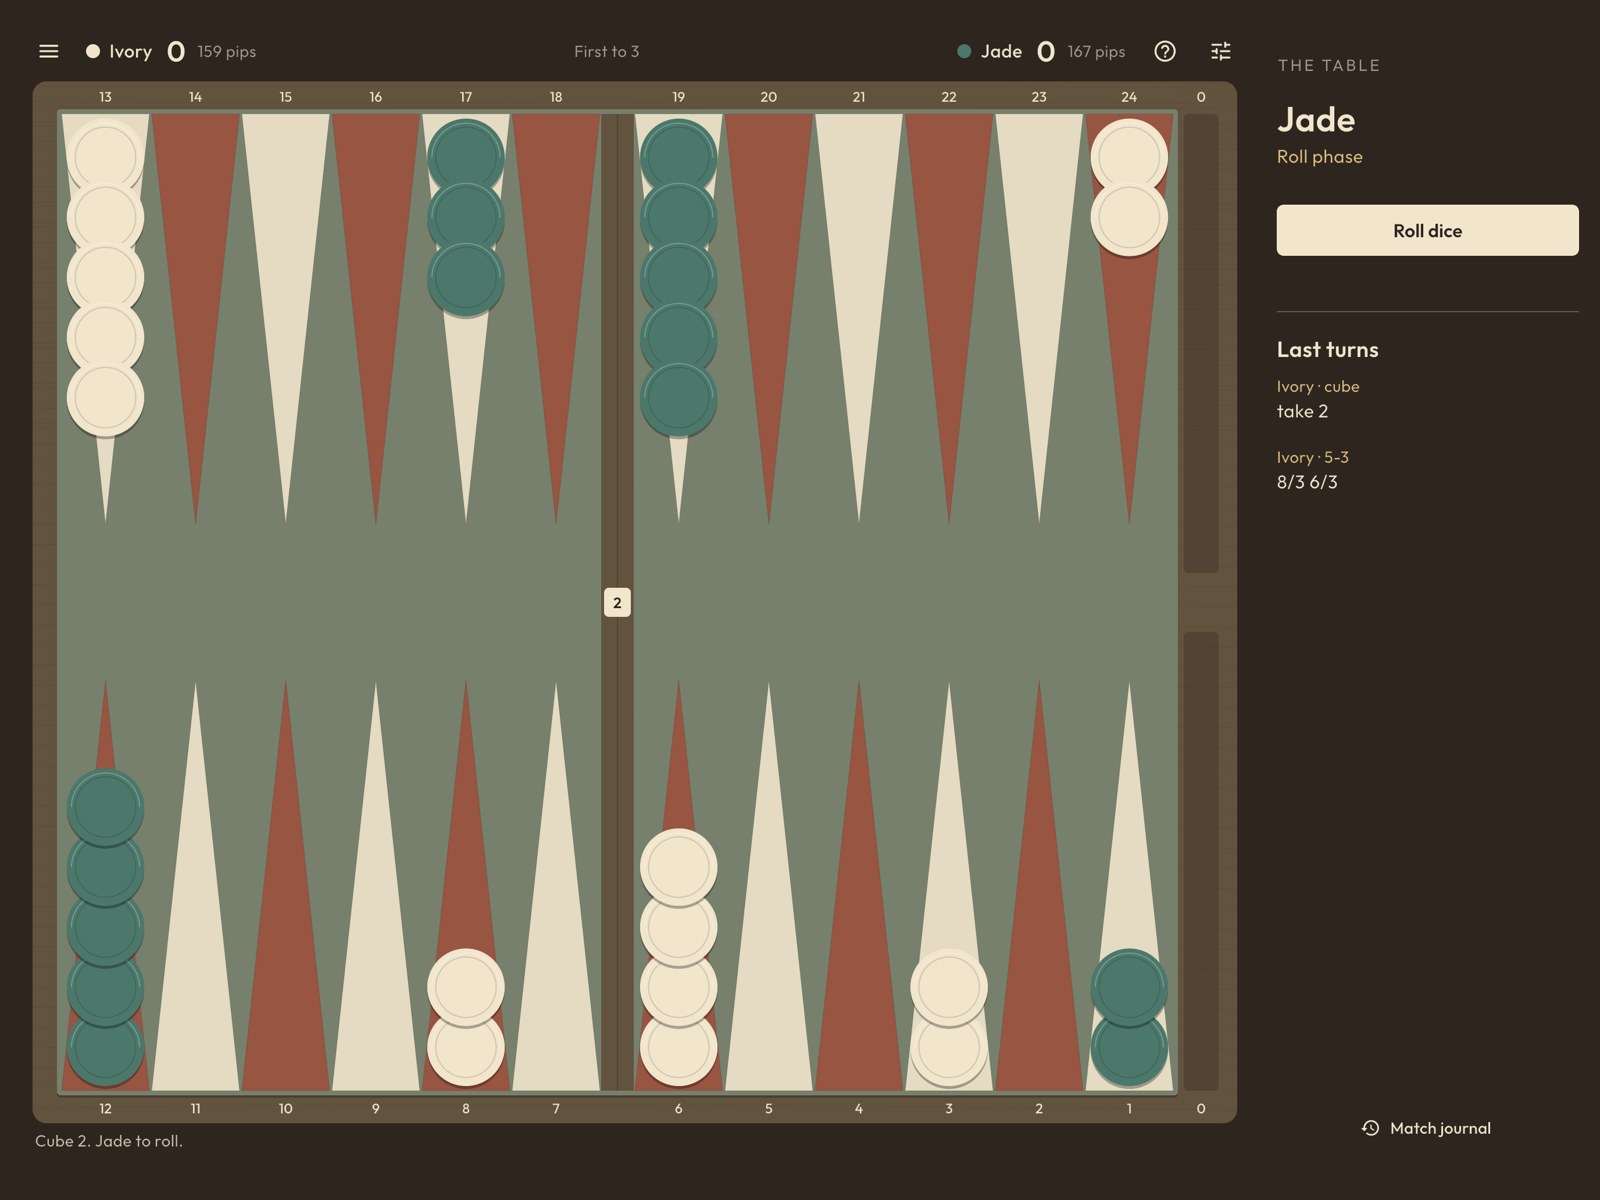Click the doubling cube showing 2

point(617,602)
